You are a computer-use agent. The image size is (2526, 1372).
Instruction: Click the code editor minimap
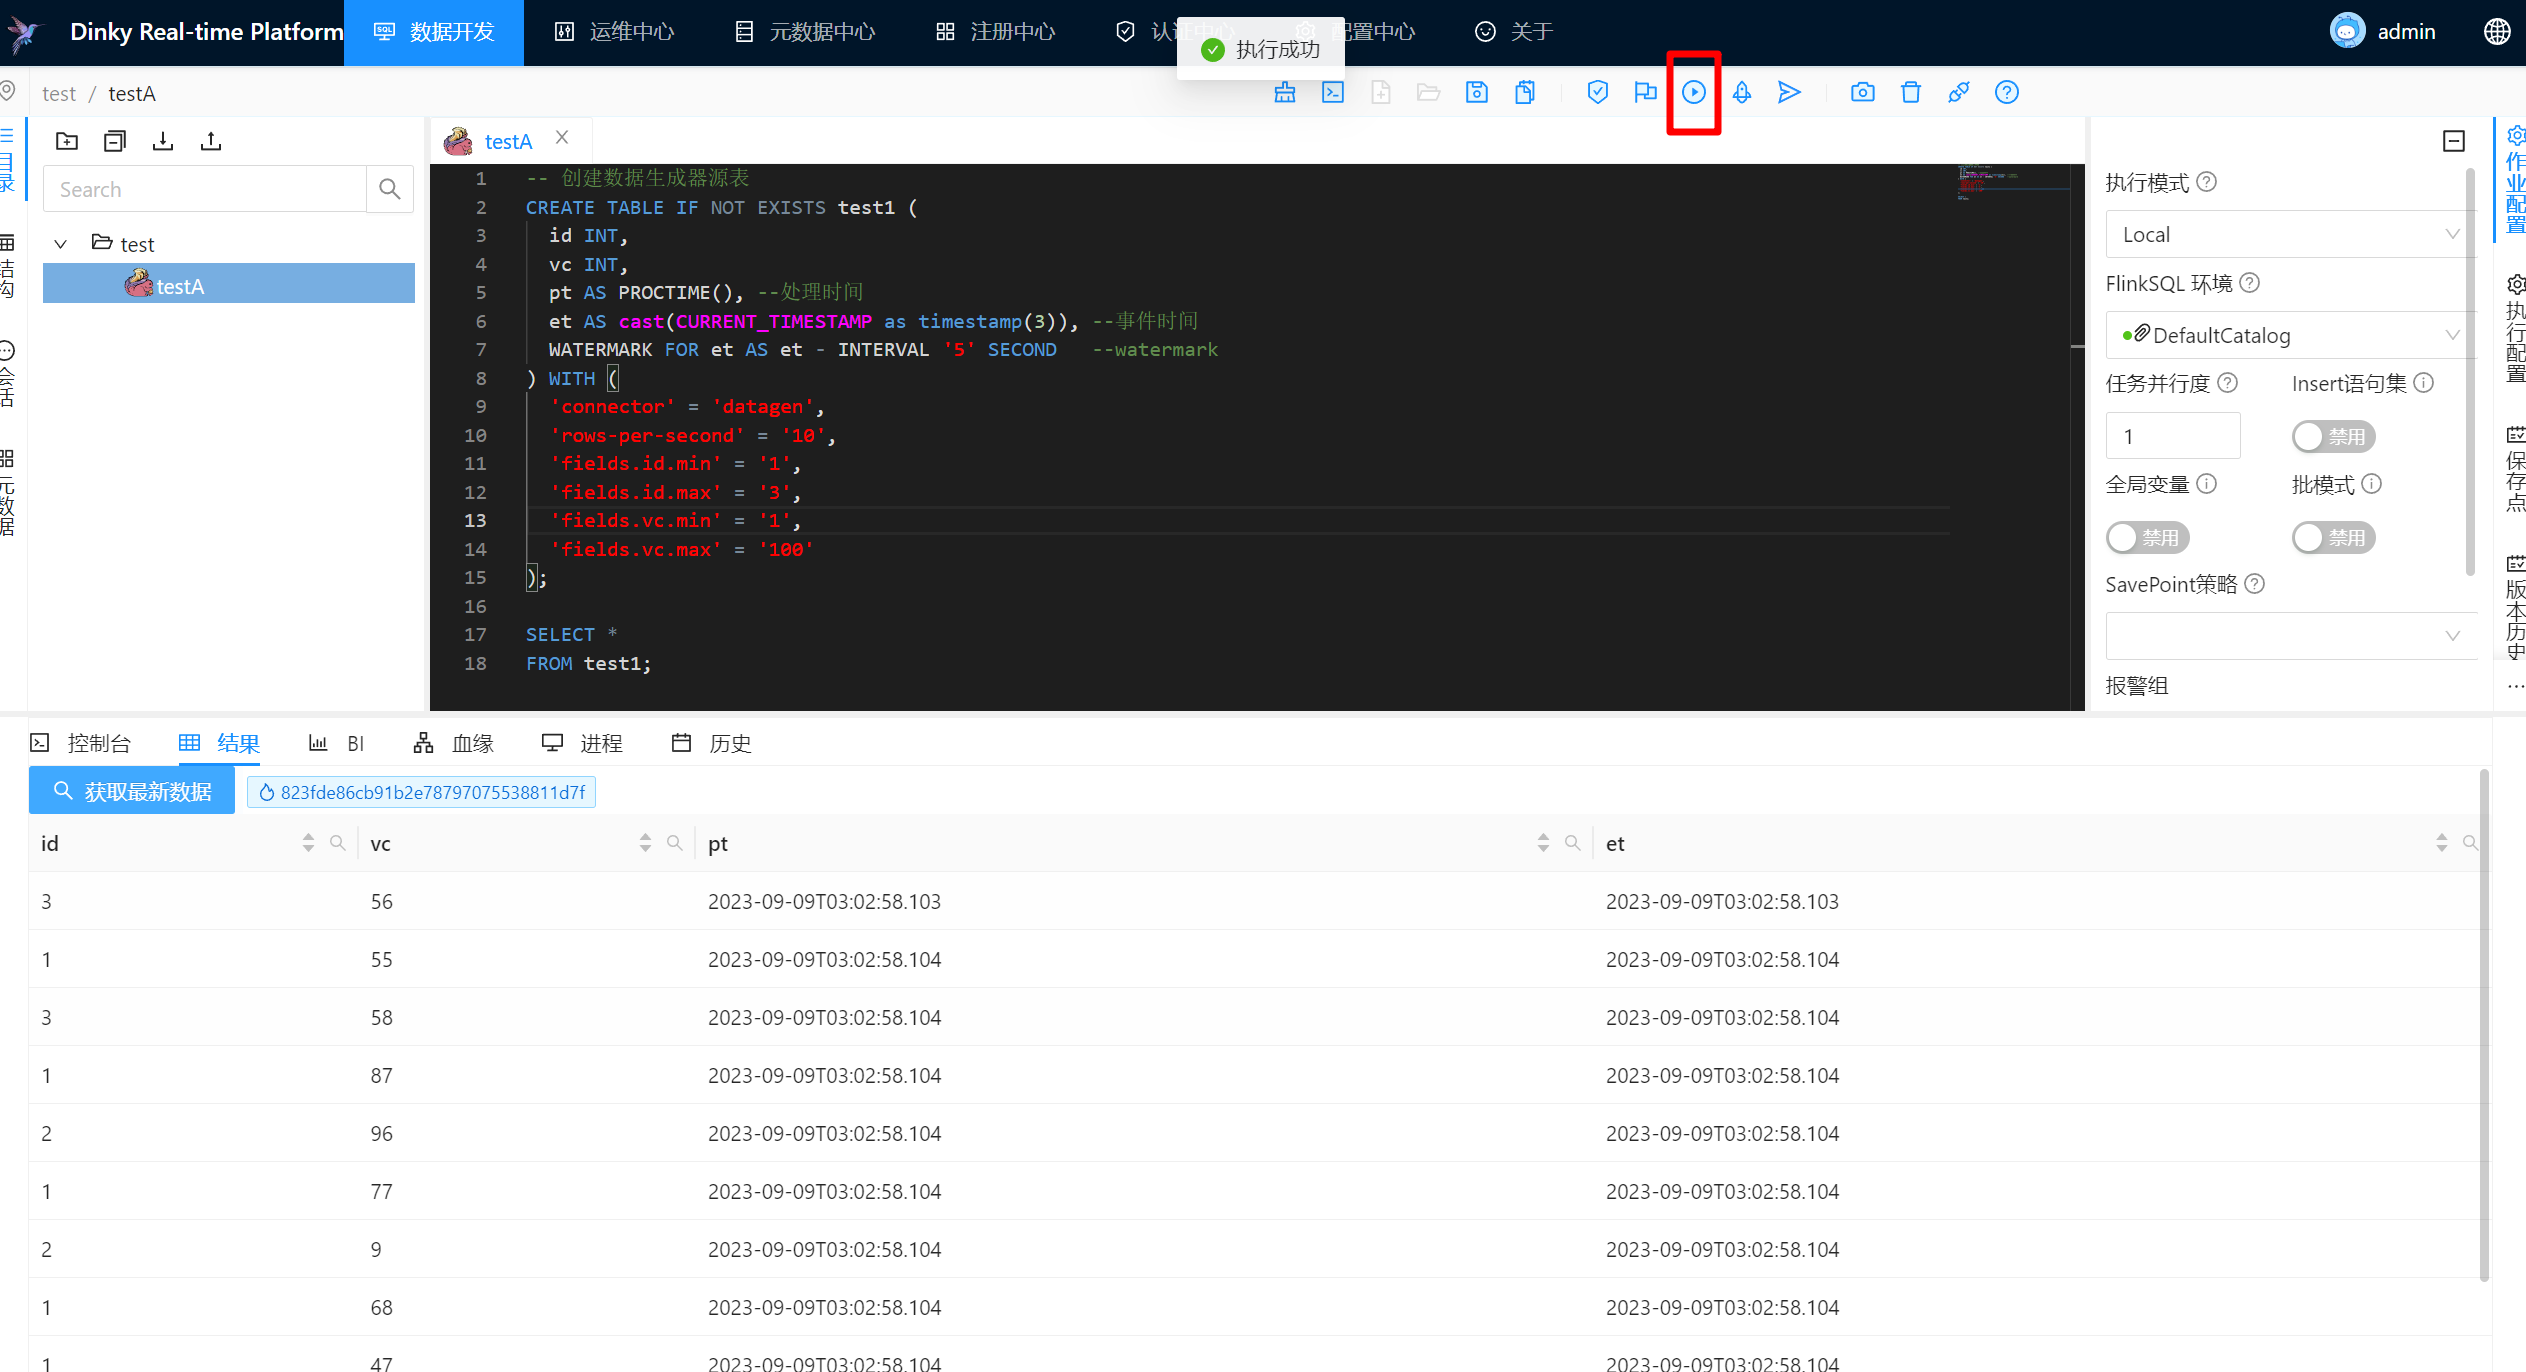click(x=2014, y=183)
